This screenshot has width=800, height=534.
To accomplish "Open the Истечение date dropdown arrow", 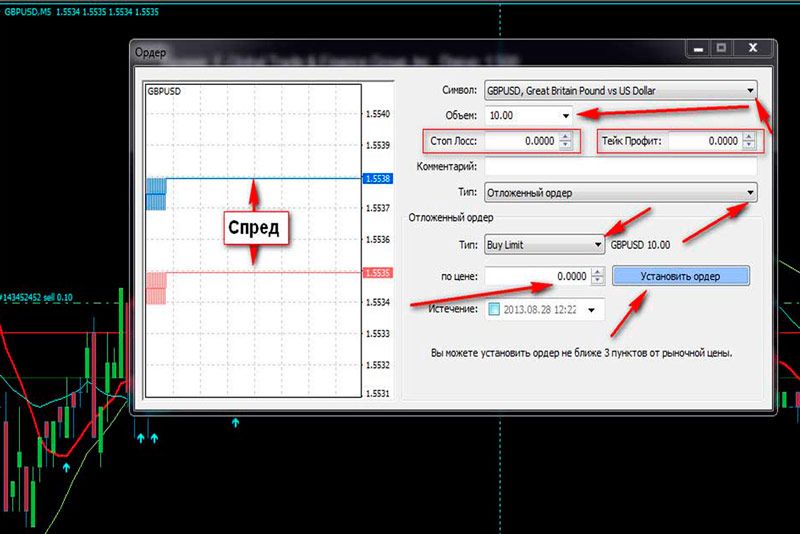I will click(591, 310).
